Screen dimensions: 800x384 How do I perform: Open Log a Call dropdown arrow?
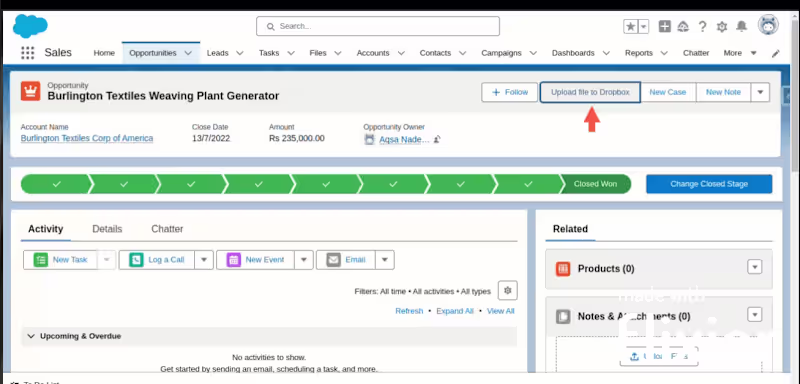204,260
